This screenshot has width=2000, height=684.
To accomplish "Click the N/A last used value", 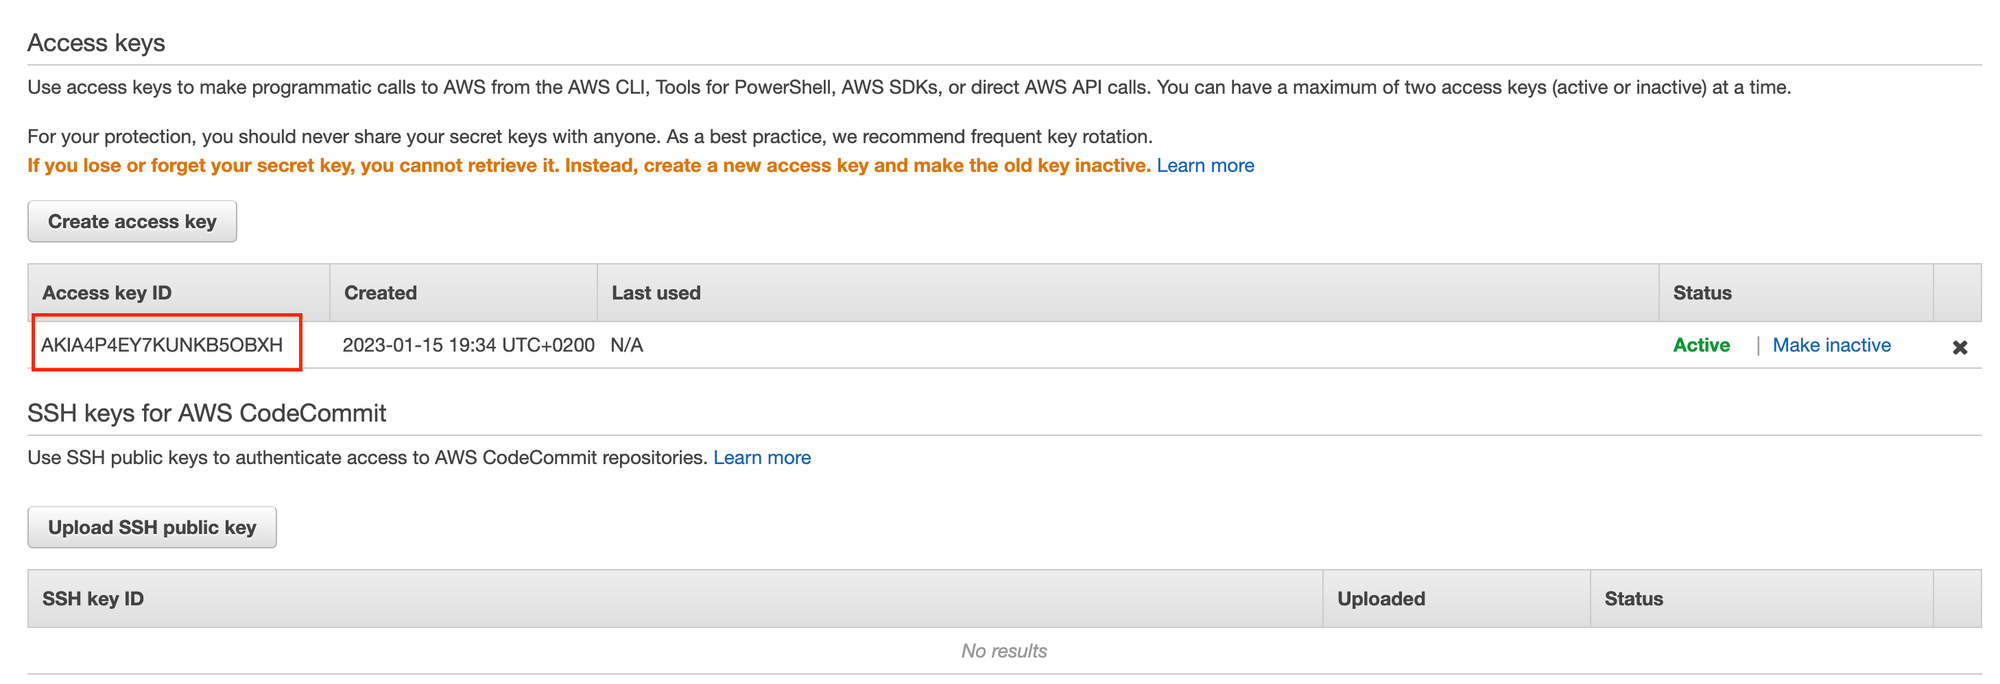I will point(627,345).
